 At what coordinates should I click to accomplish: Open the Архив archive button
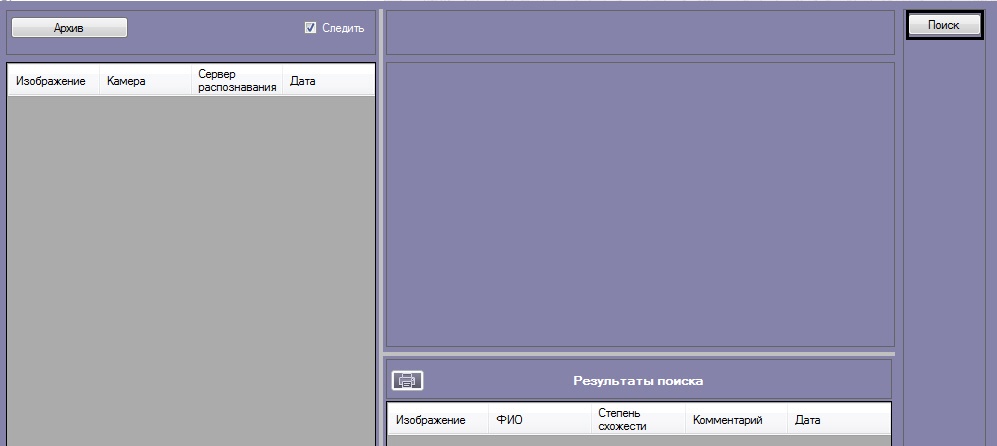pos(69,28)
